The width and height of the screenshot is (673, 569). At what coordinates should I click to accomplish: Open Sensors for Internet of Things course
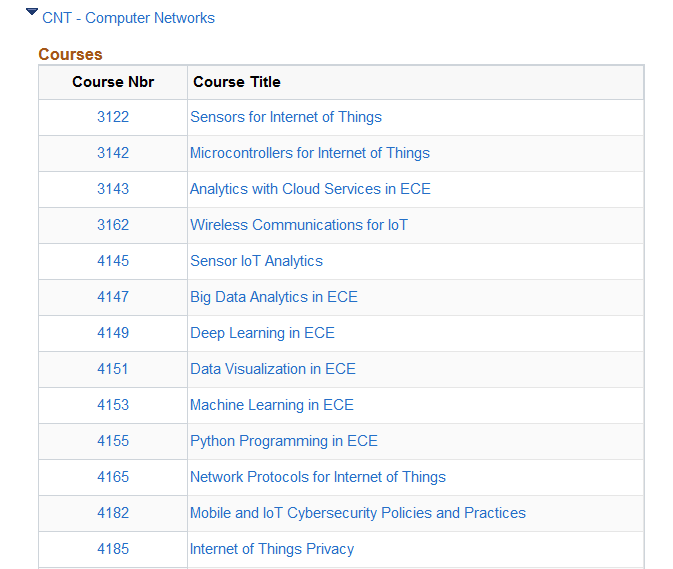(x=285, y=117)
